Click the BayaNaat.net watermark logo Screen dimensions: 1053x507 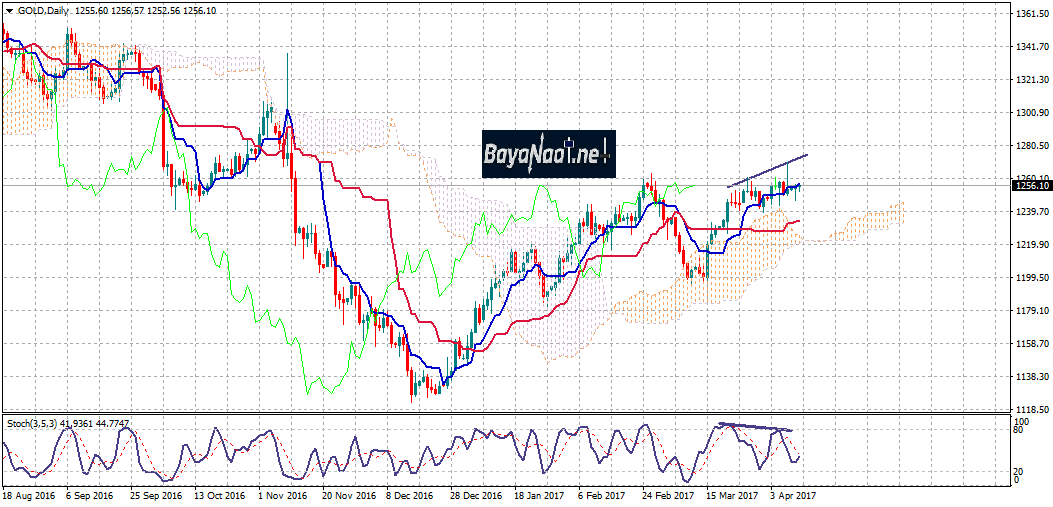click(547, 154)
